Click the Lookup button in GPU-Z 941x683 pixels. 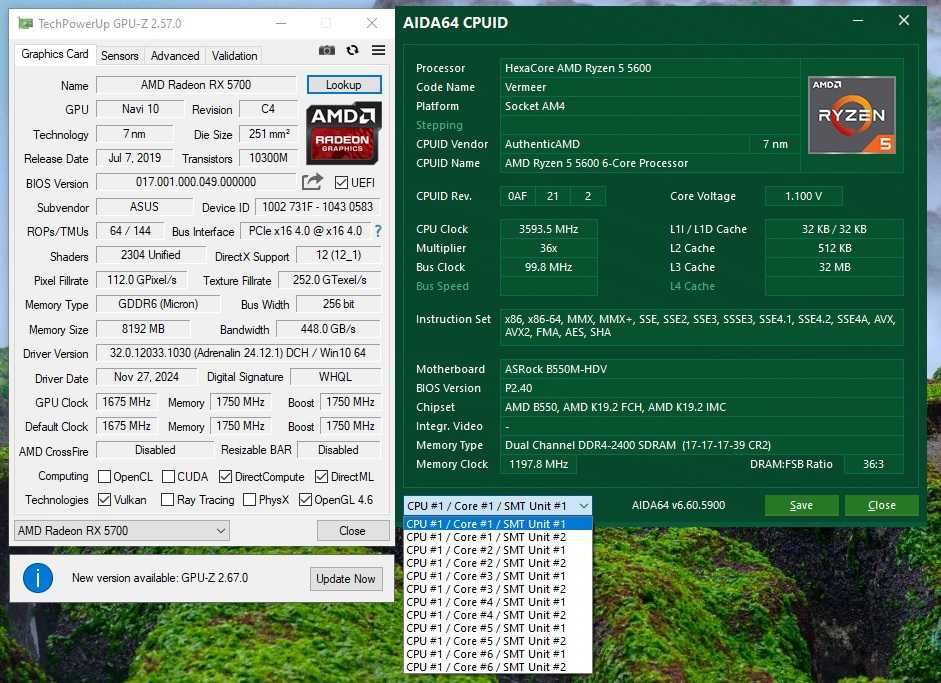click(344, 85)
